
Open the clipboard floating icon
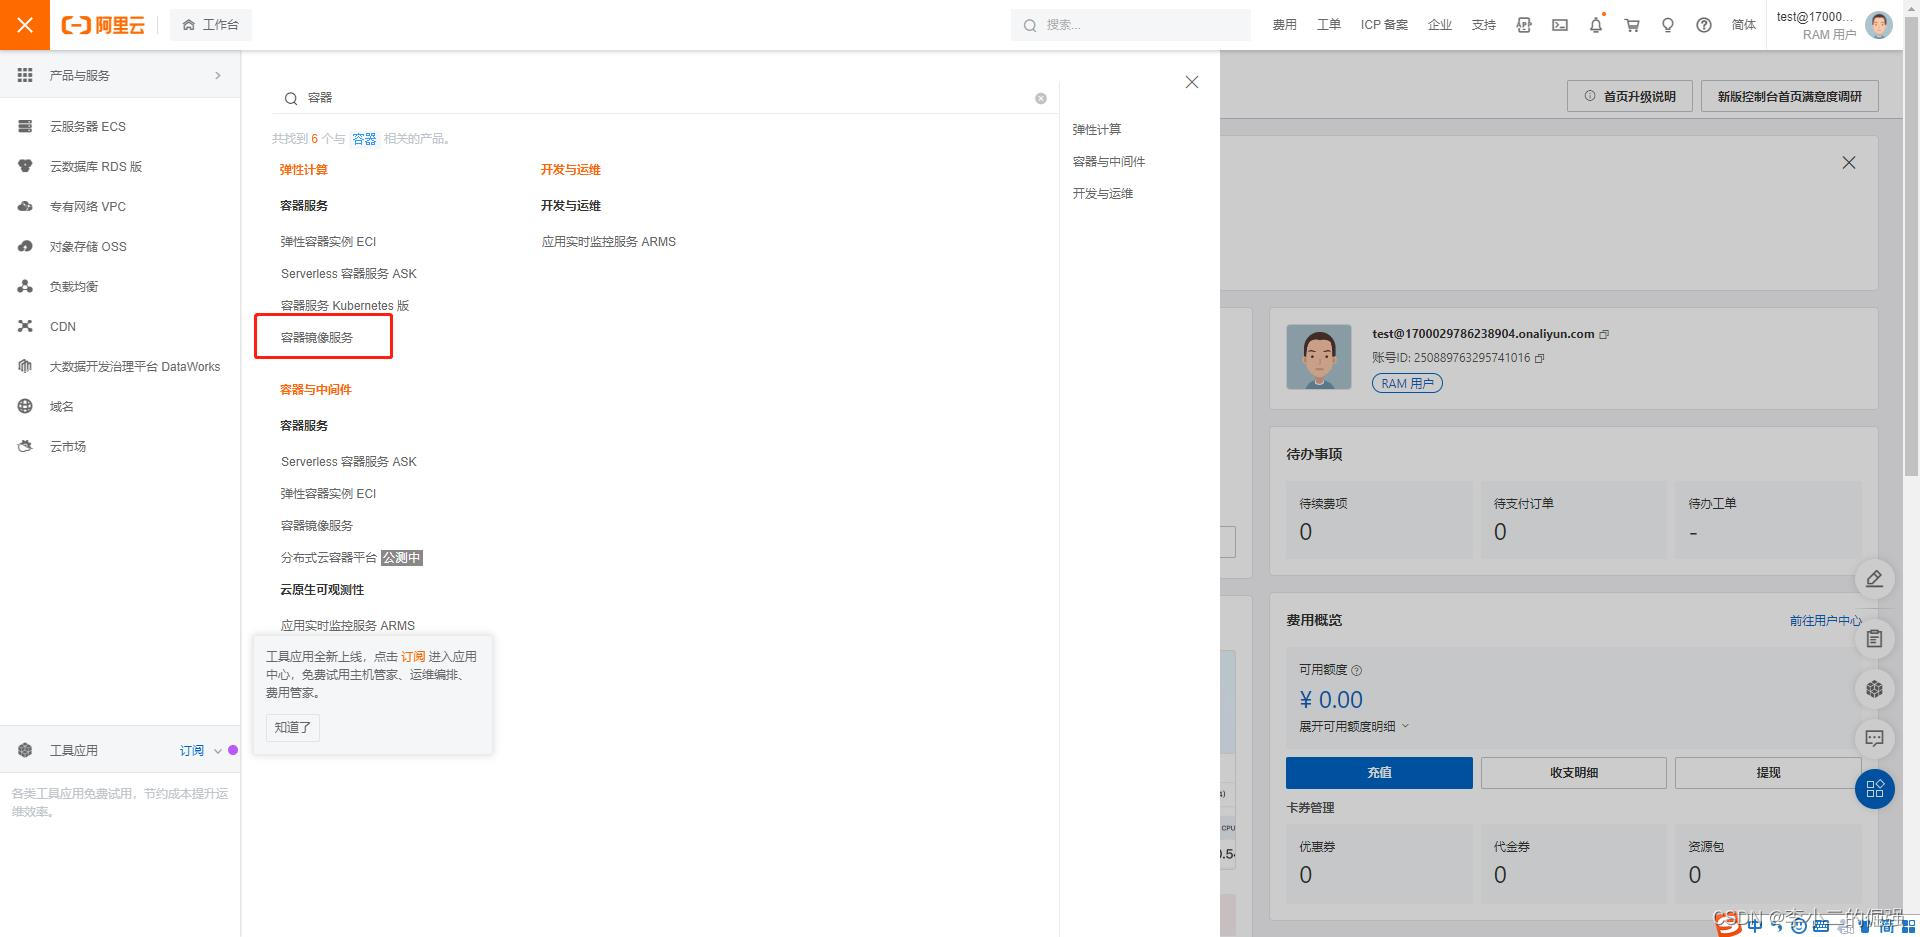click(1875, 638)
